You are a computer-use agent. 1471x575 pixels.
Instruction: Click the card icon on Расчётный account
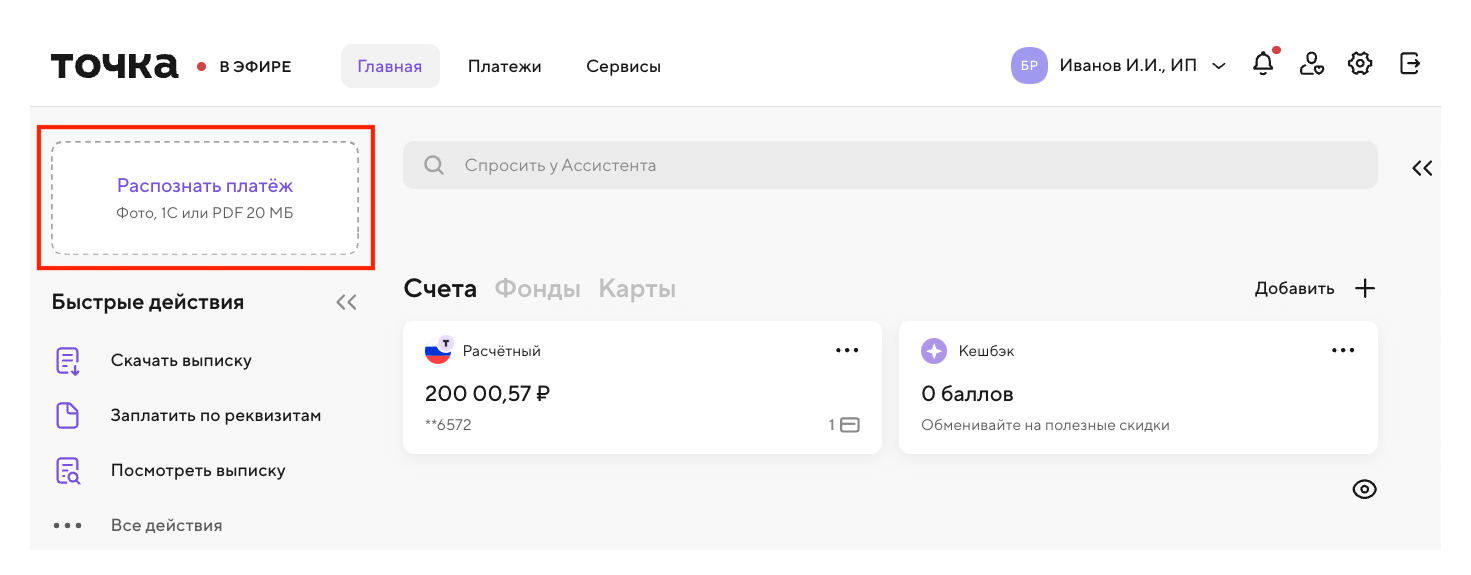(849, 425)
